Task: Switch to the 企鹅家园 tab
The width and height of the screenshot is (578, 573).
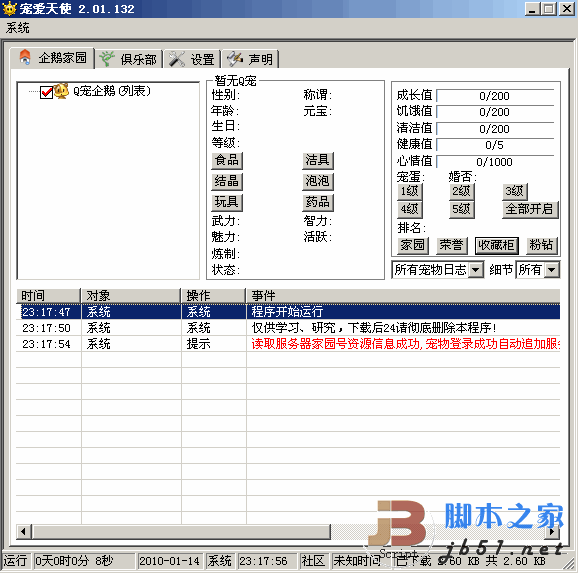Action: tap(52, 58)
